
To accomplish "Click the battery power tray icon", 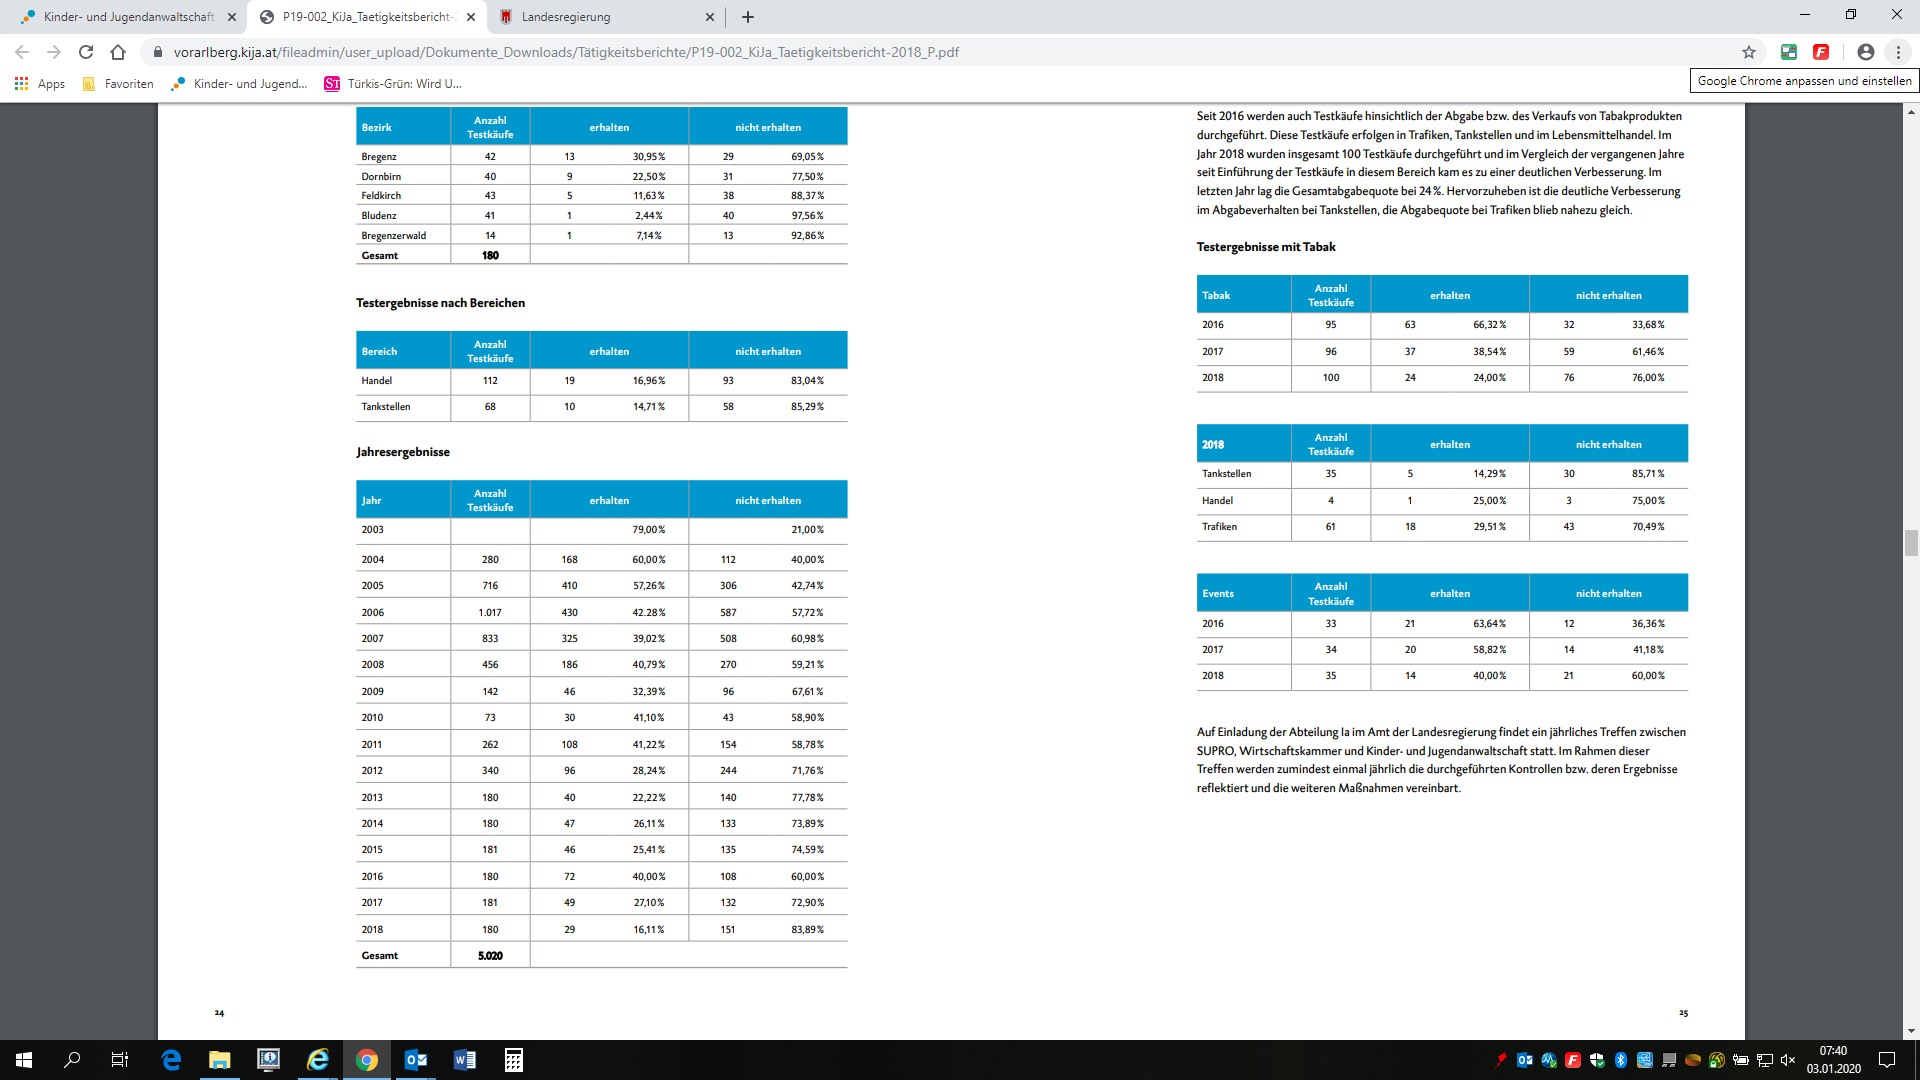I will [1740, 1060].
